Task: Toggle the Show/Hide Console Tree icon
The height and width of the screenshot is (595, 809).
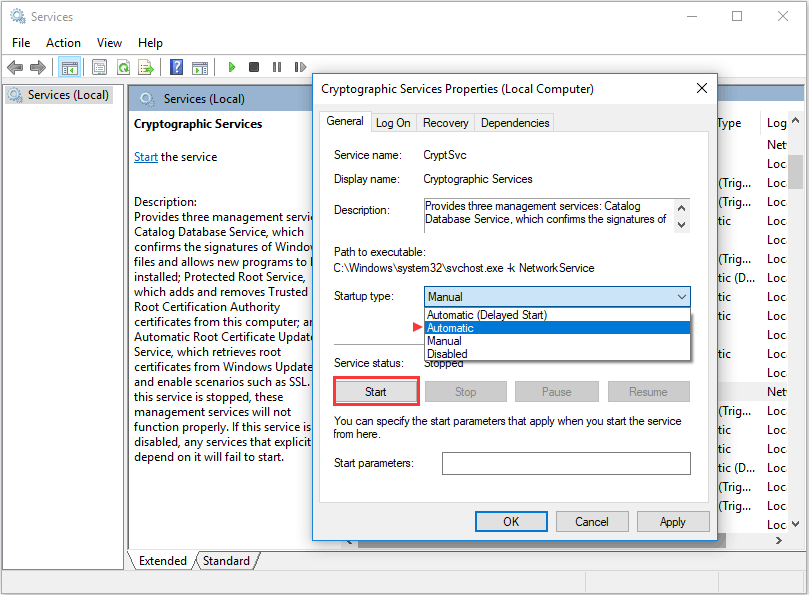Action: click(69, 67)
